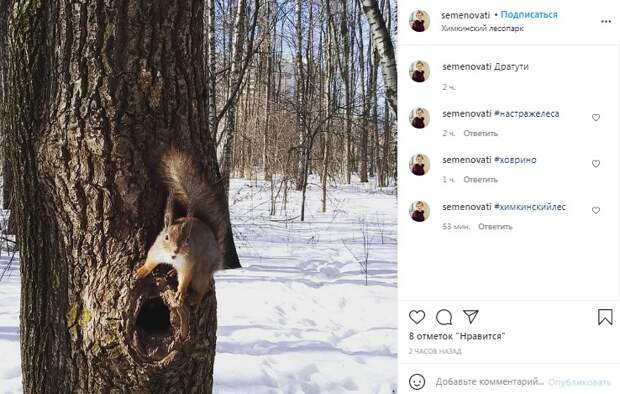
Task: Open emoji picker smiley icon
Action: (x=417, y=382)
